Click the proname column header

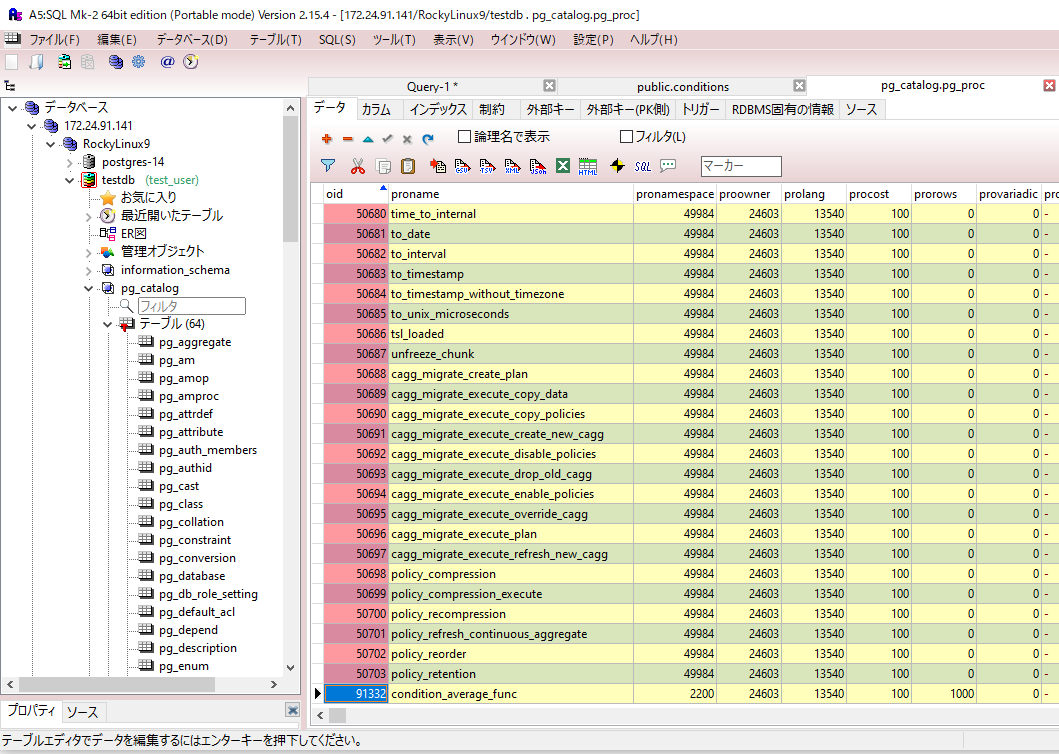click(511, 194)
